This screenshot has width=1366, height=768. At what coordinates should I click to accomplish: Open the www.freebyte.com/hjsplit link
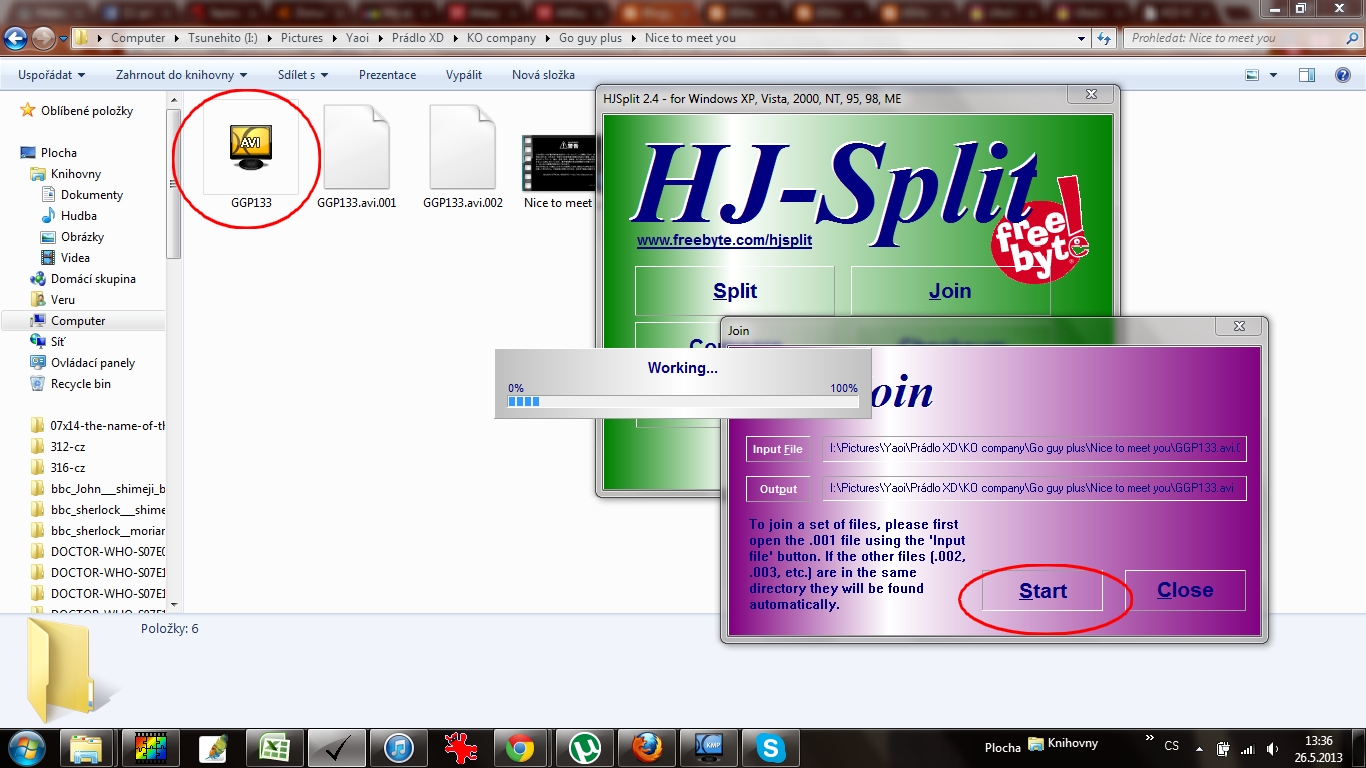(724, 240)
